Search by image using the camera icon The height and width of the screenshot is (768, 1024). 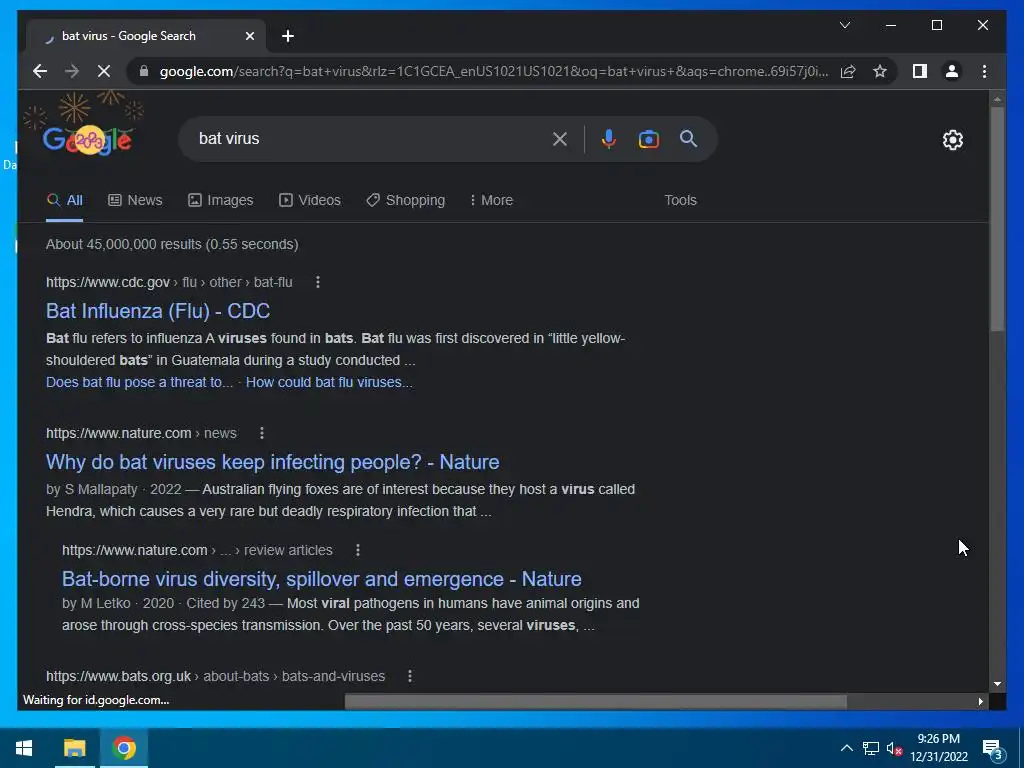point(648,138)
